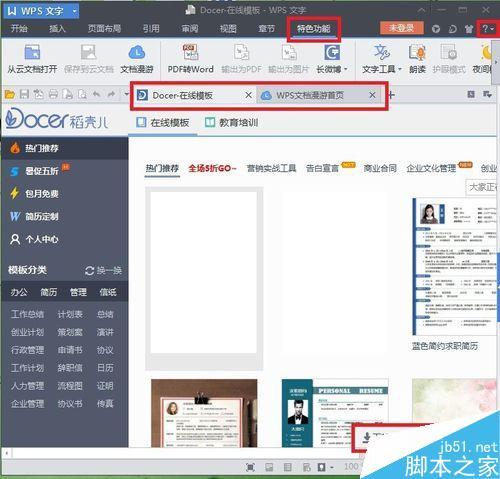
Task: Click the undo arrow in quick toolbar
Action: 97,95
